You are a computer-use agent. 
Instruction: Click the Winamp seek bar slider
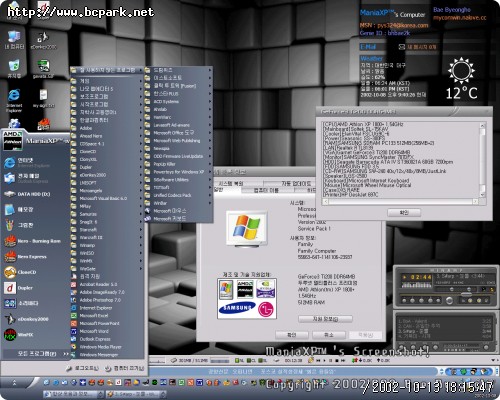tap(466, 294)
